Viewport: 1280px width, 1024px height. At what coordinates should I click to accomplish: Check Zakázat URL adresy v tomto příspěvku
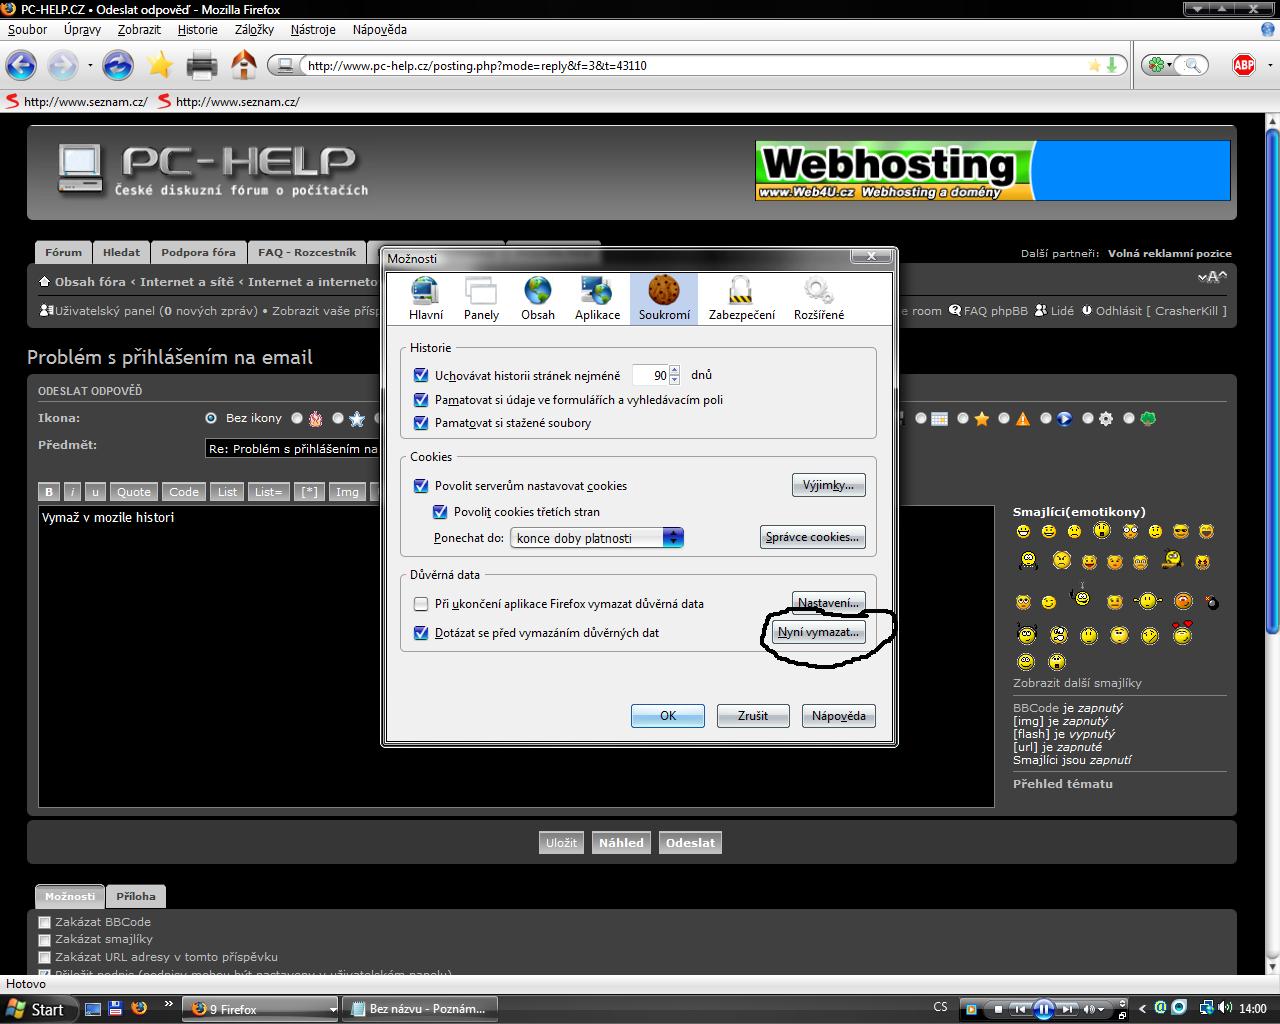pos(44,957)
